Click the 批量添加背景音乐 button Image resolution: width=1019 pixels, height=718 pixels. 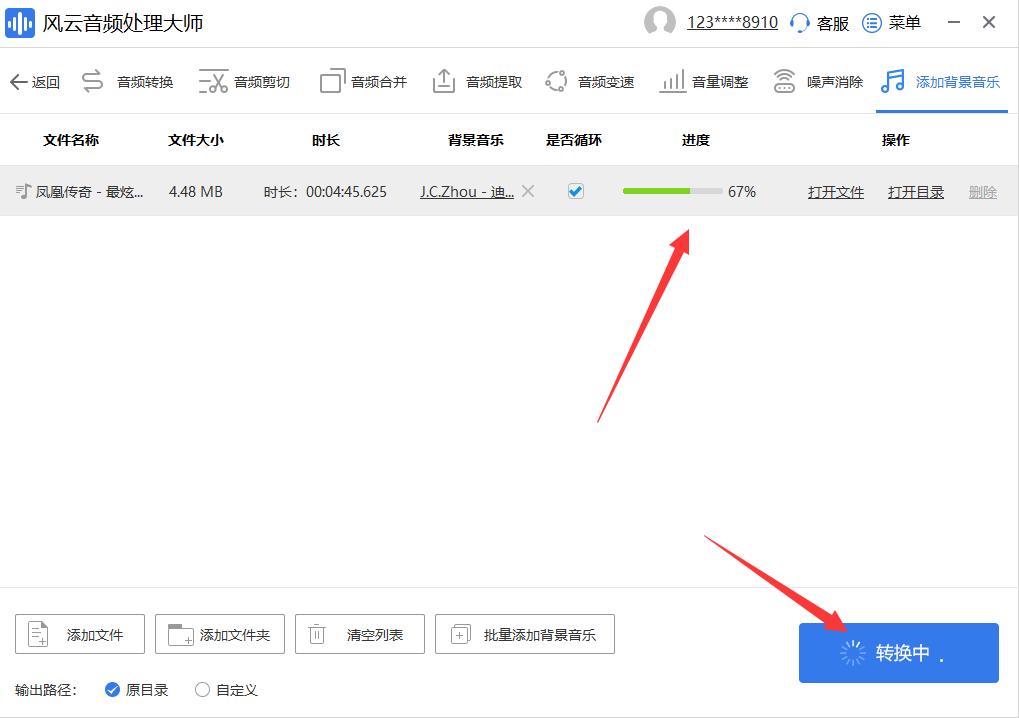(524, 633)
